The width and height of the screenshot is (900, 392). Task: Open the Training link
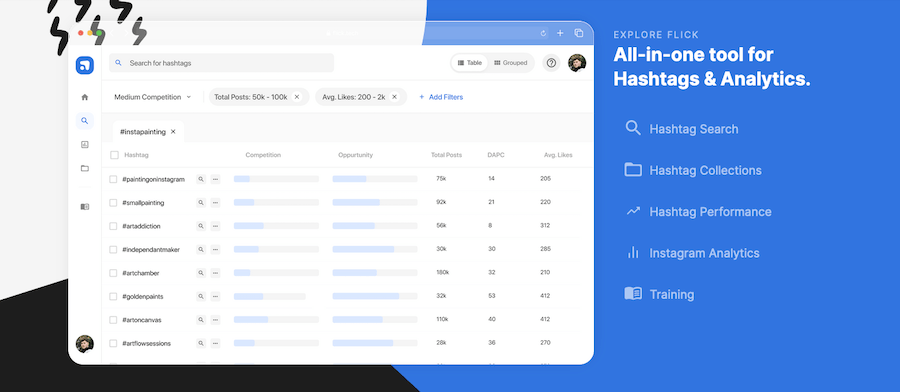tap(660, 294)
